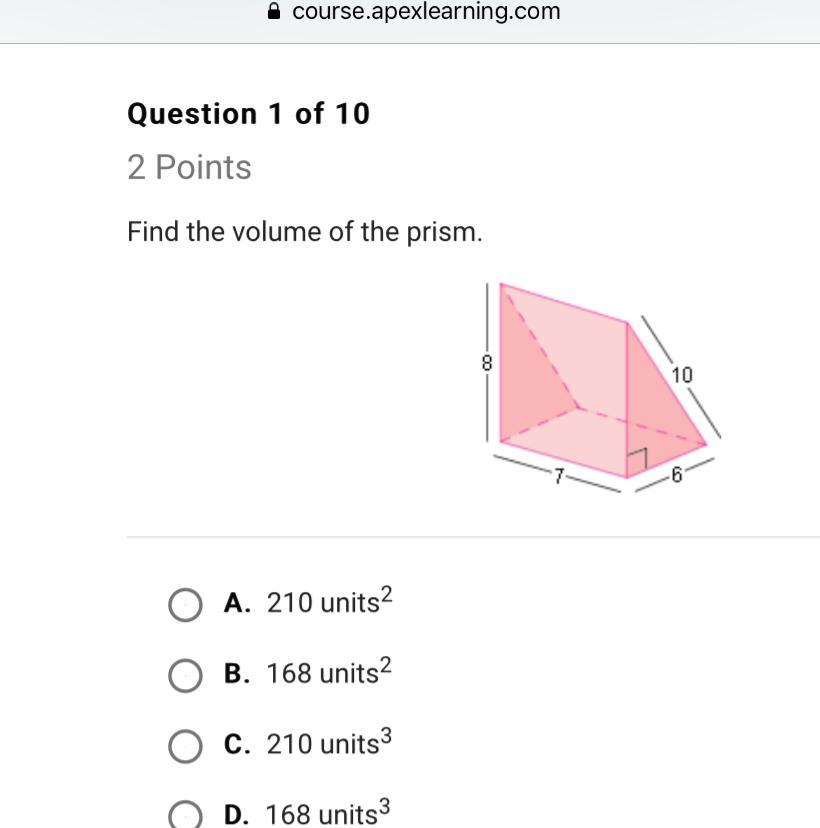Click the answer C label 210 units³
This screenshot has height=828, width=820.
tap(329, 742)
